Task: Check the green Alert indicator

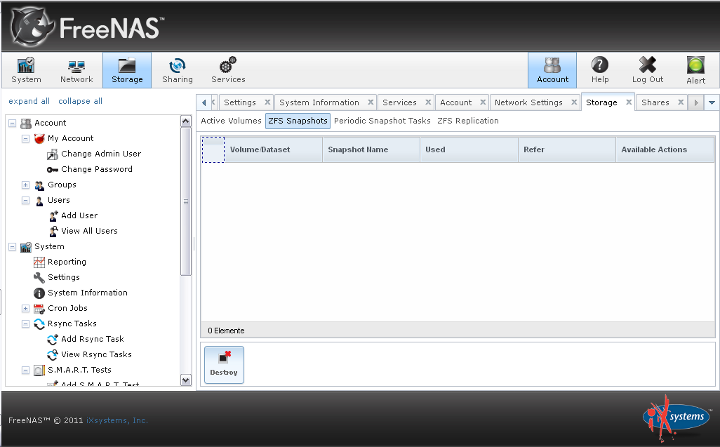Action: [x=696, y=70]
